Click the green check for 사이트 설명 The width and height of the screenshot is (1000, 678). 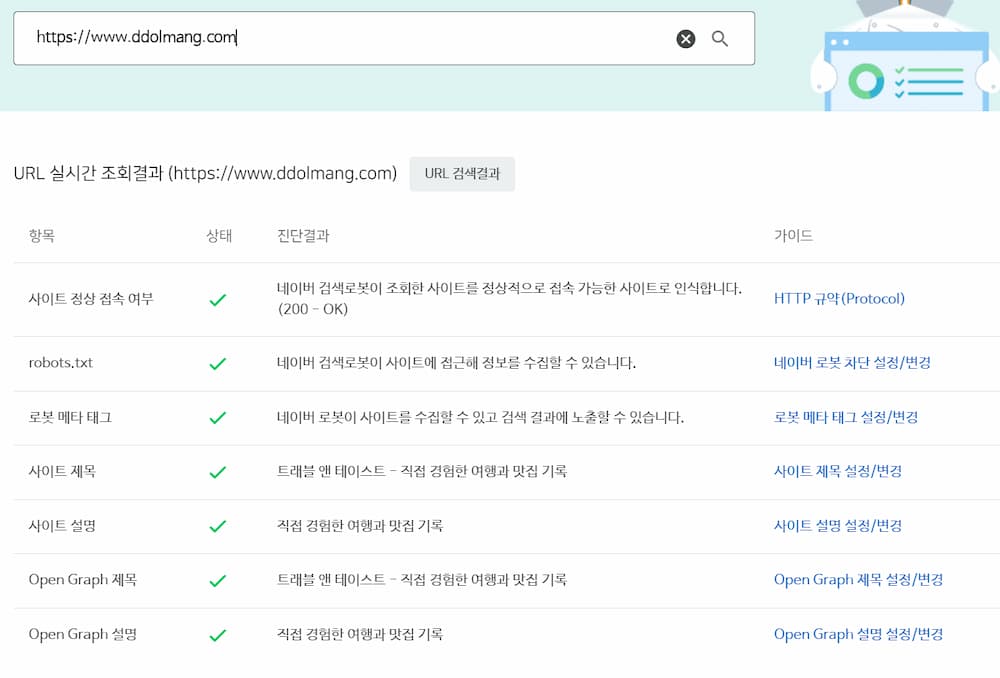[217, 526]
